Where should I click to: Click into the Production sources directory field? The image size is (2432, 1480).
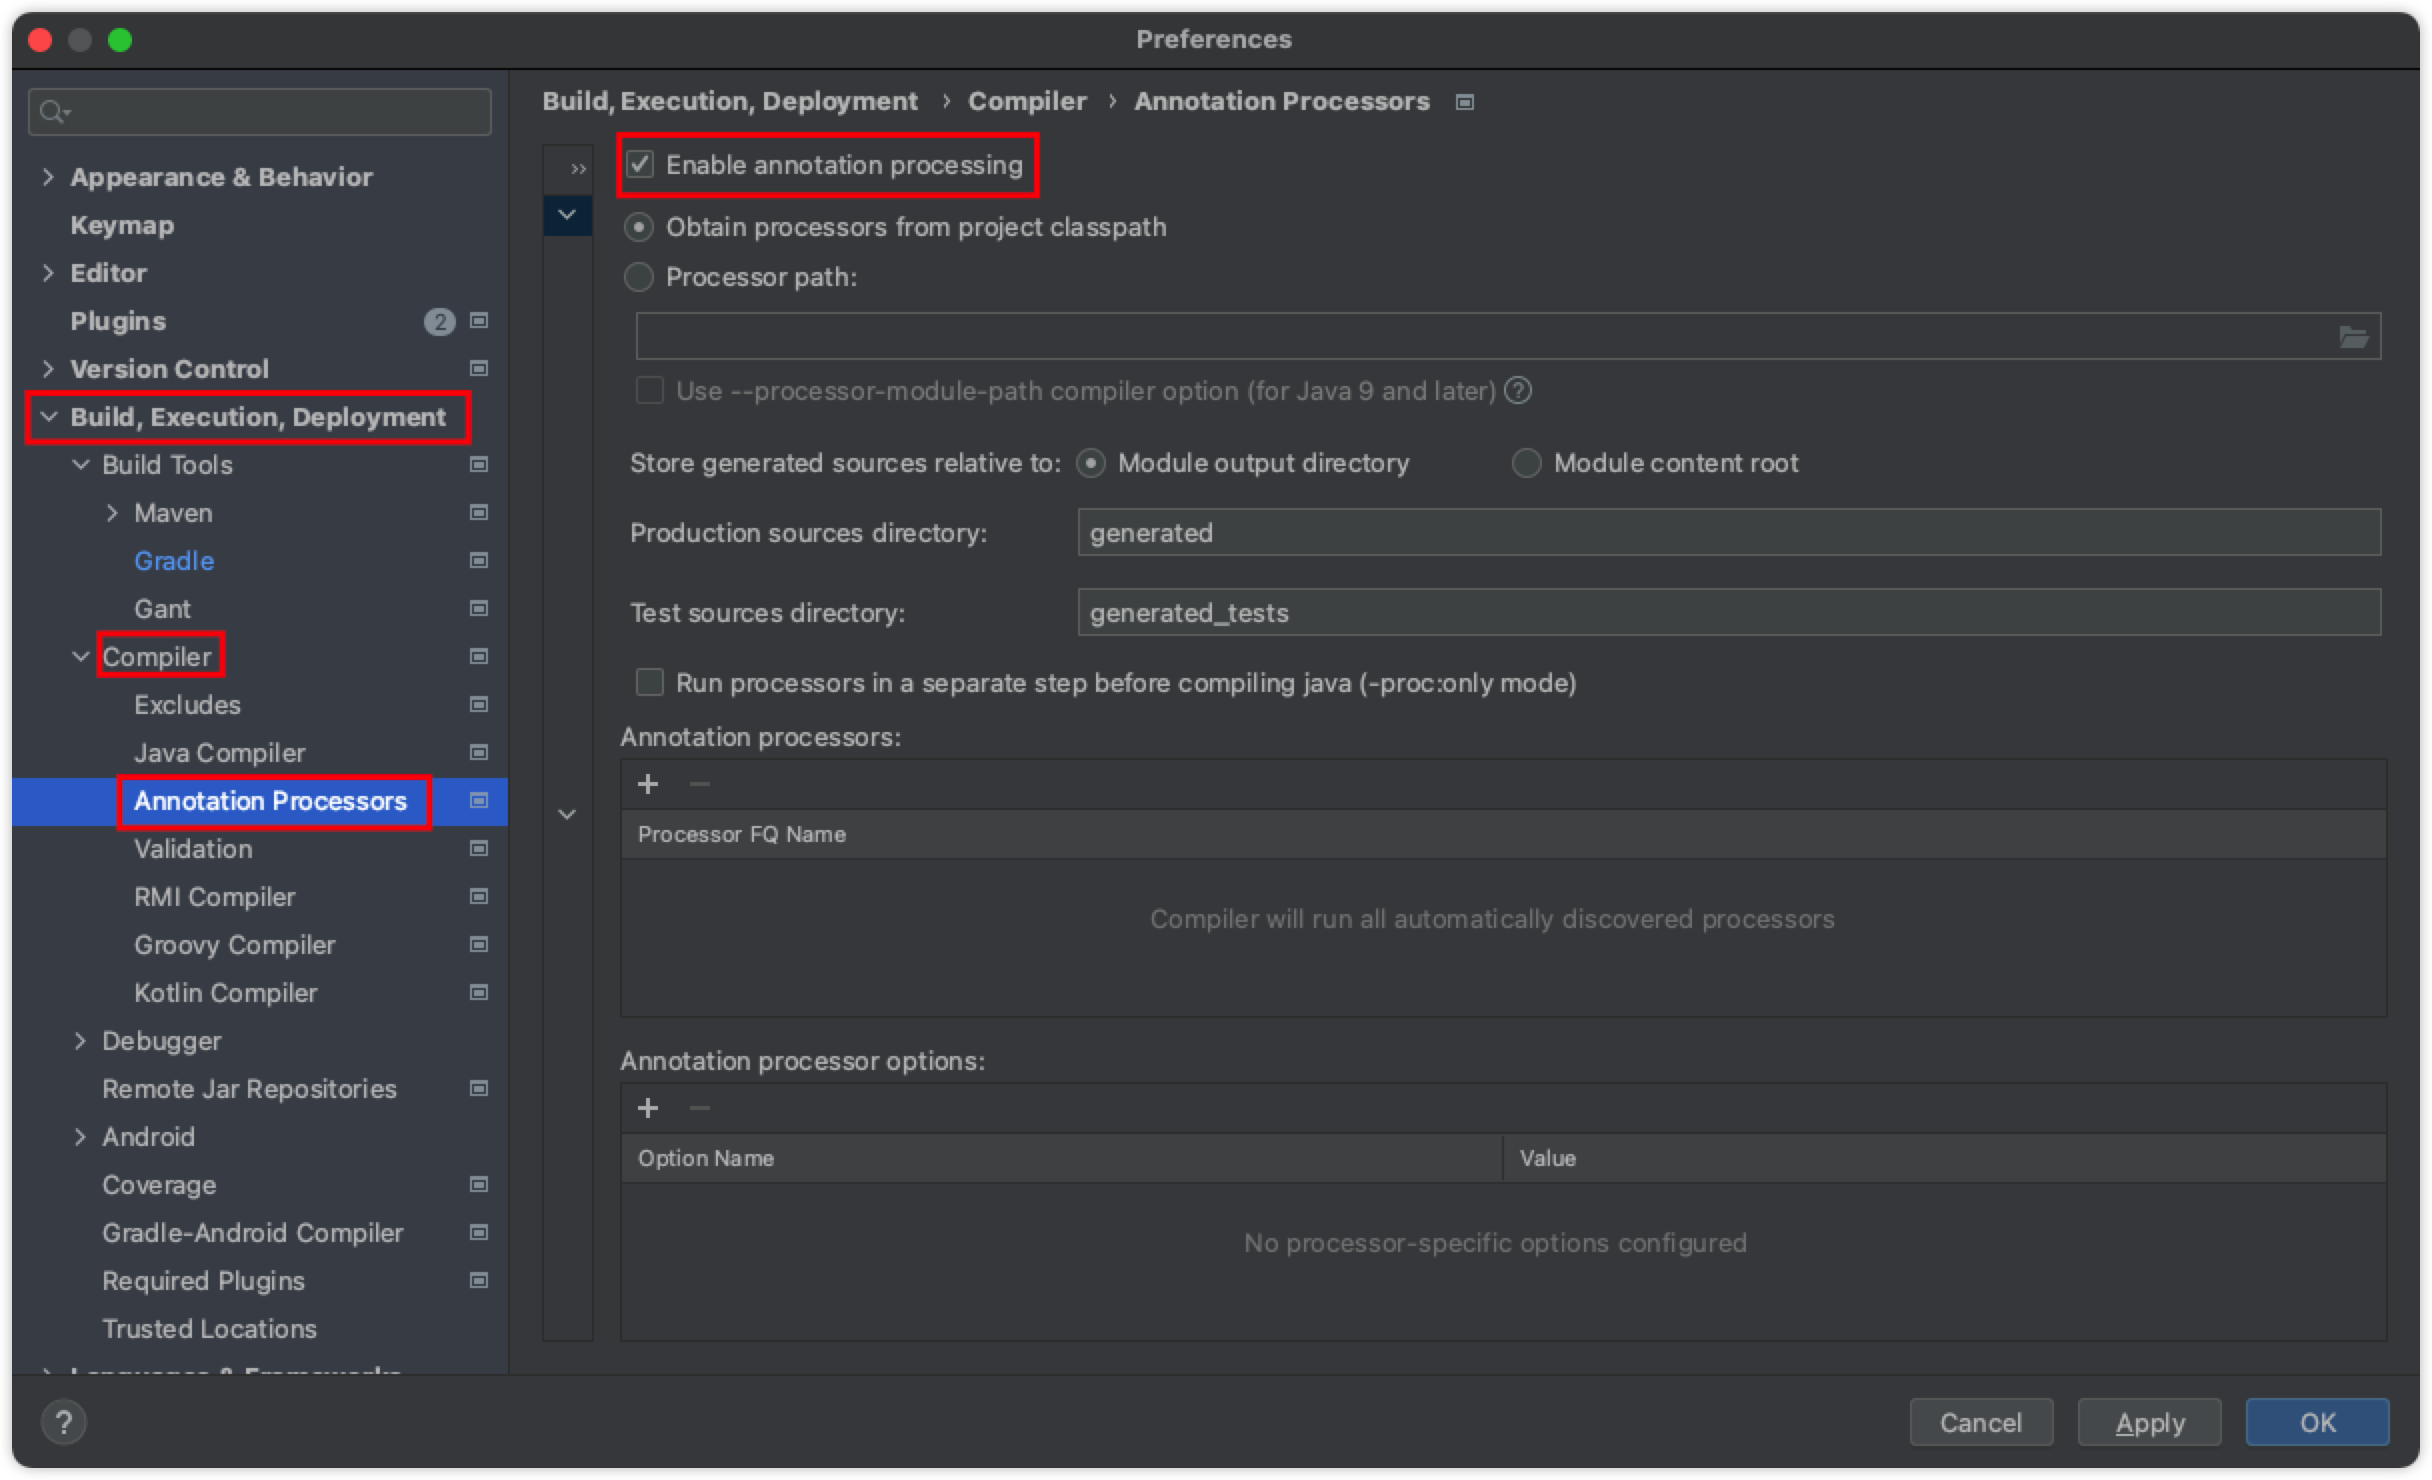[x=1728, y=533]
